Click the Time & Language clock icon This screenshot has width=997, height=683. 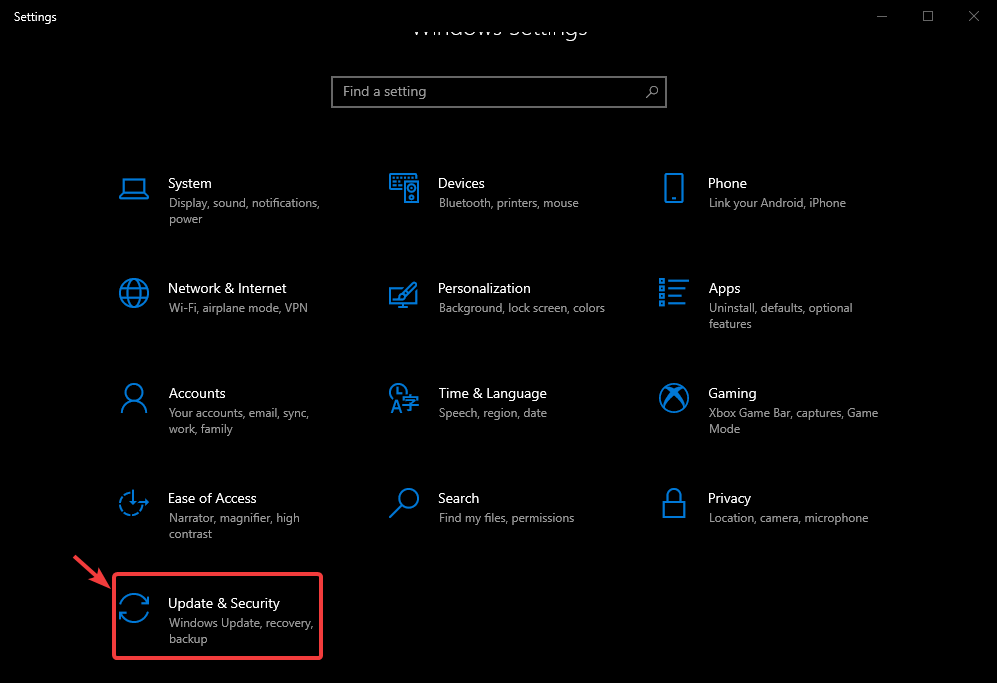click(x=404, y=398)
